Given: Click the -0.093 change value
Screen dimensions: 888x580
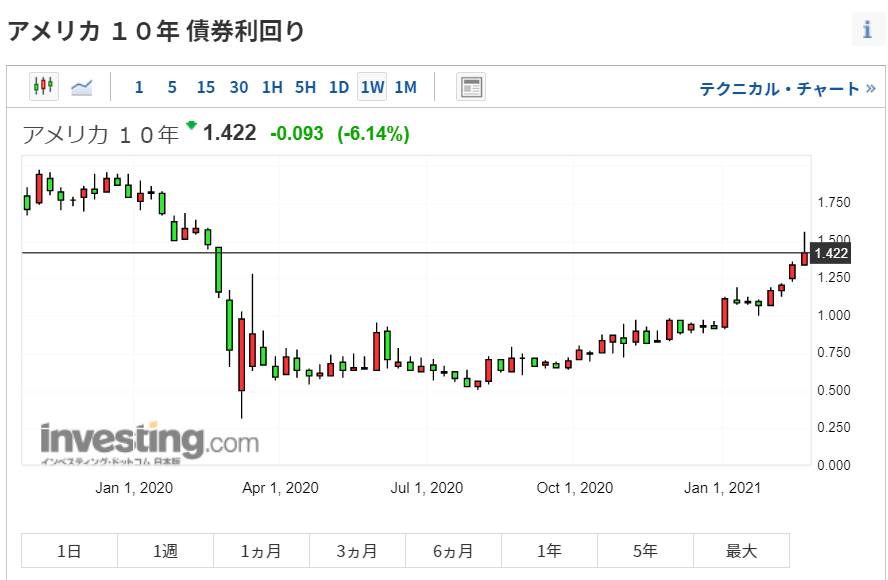Looking at the screenshot, I should click(297, 134).
